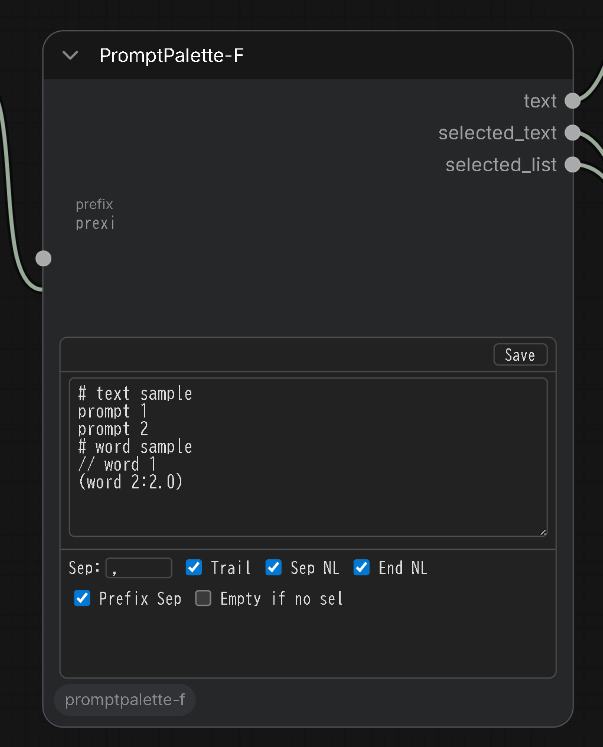The height and width of the screenshot is (747, 603).
Task: Click the prefix input socket dot
Action: tap(43, 259)
